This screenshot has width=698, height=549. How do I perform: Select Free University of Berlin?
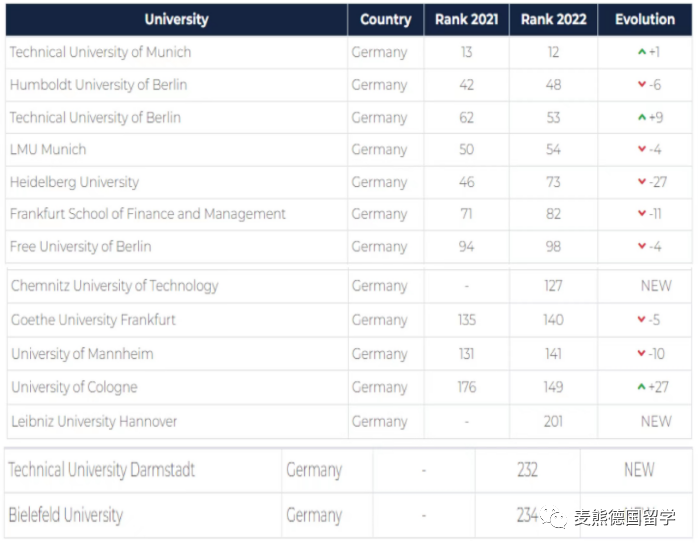pyautogui.click(x=81, y=246)
